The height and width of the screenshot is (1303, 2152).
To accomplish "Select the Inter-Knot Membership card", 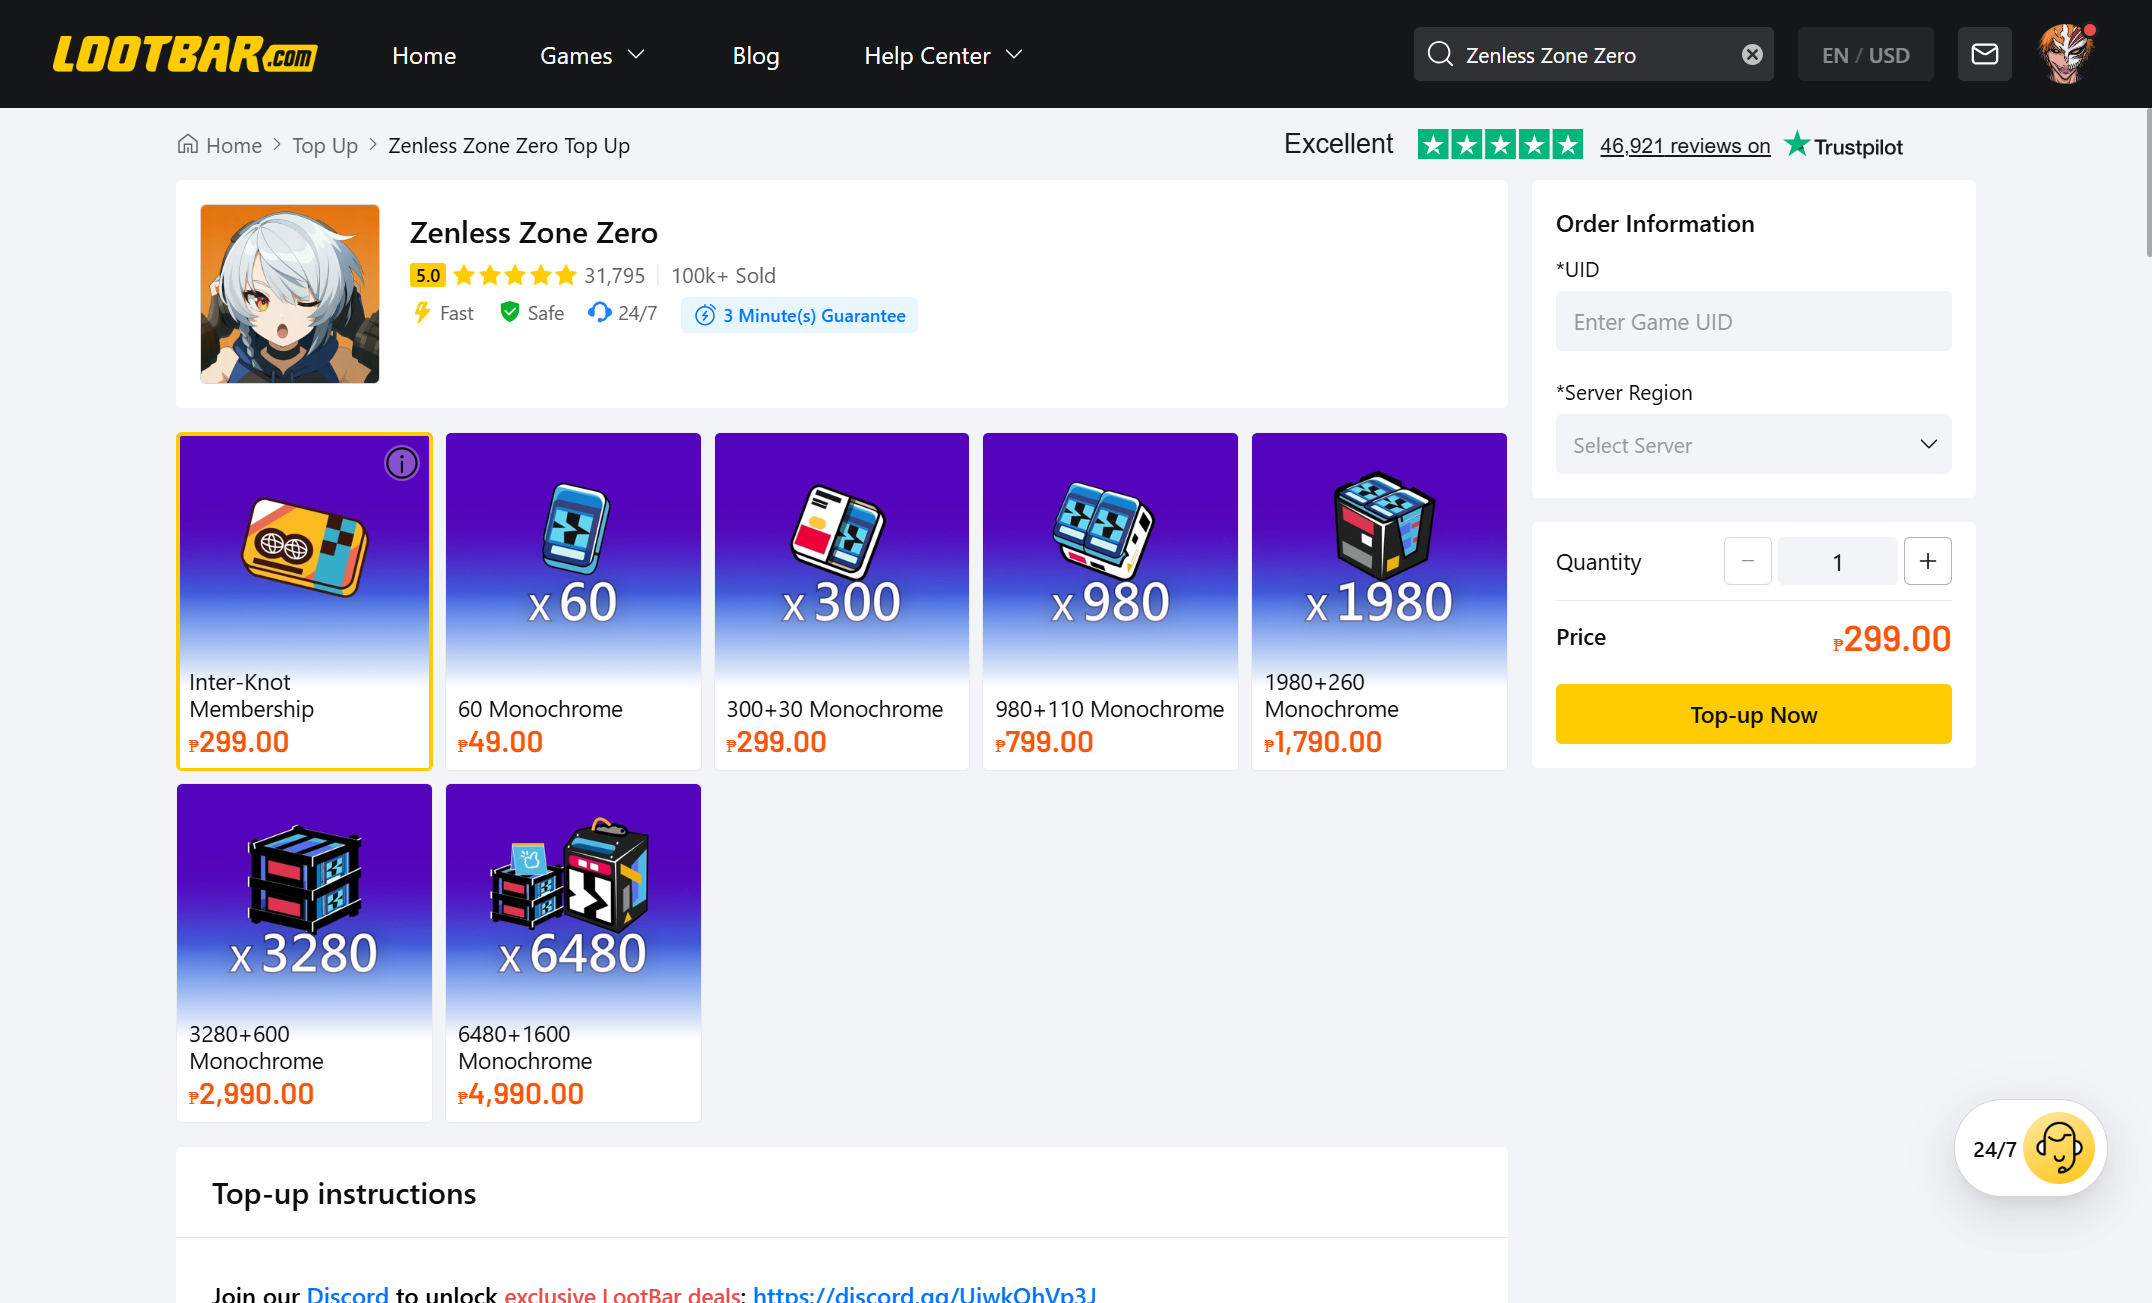I will point(304,601).
